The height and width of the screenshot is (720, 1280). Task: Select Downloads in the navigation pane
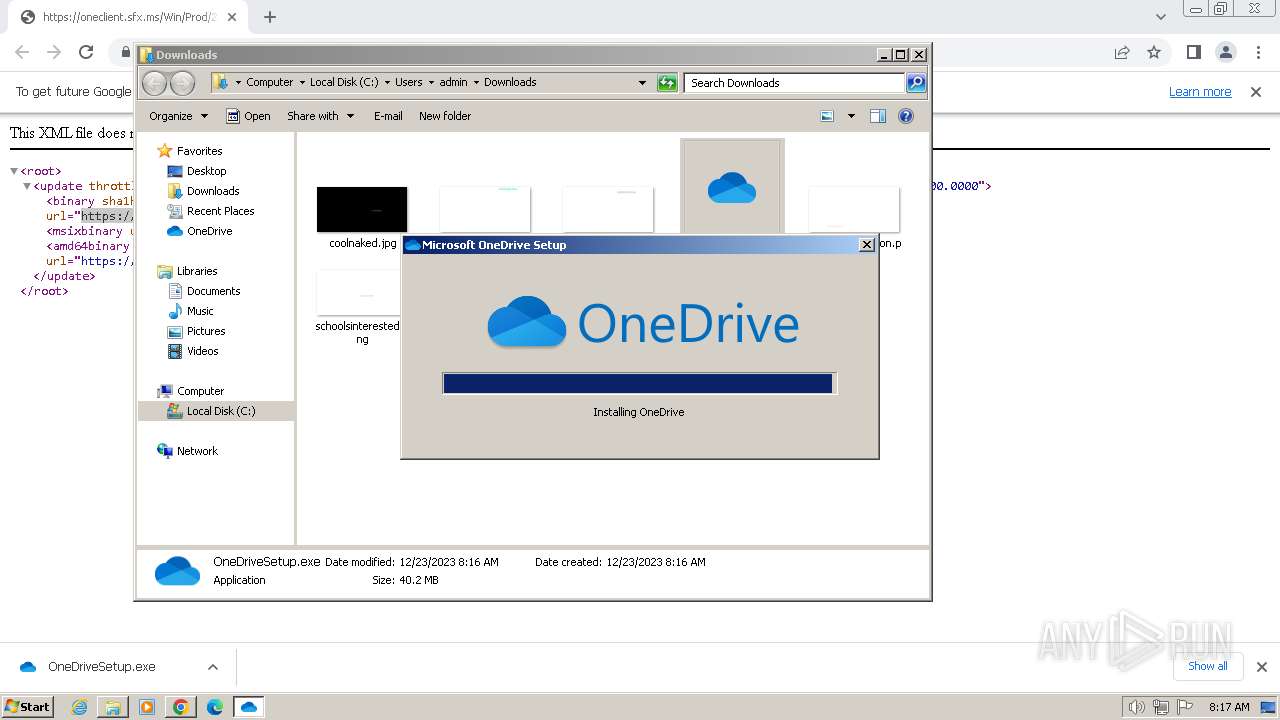(x=204, y=191)
